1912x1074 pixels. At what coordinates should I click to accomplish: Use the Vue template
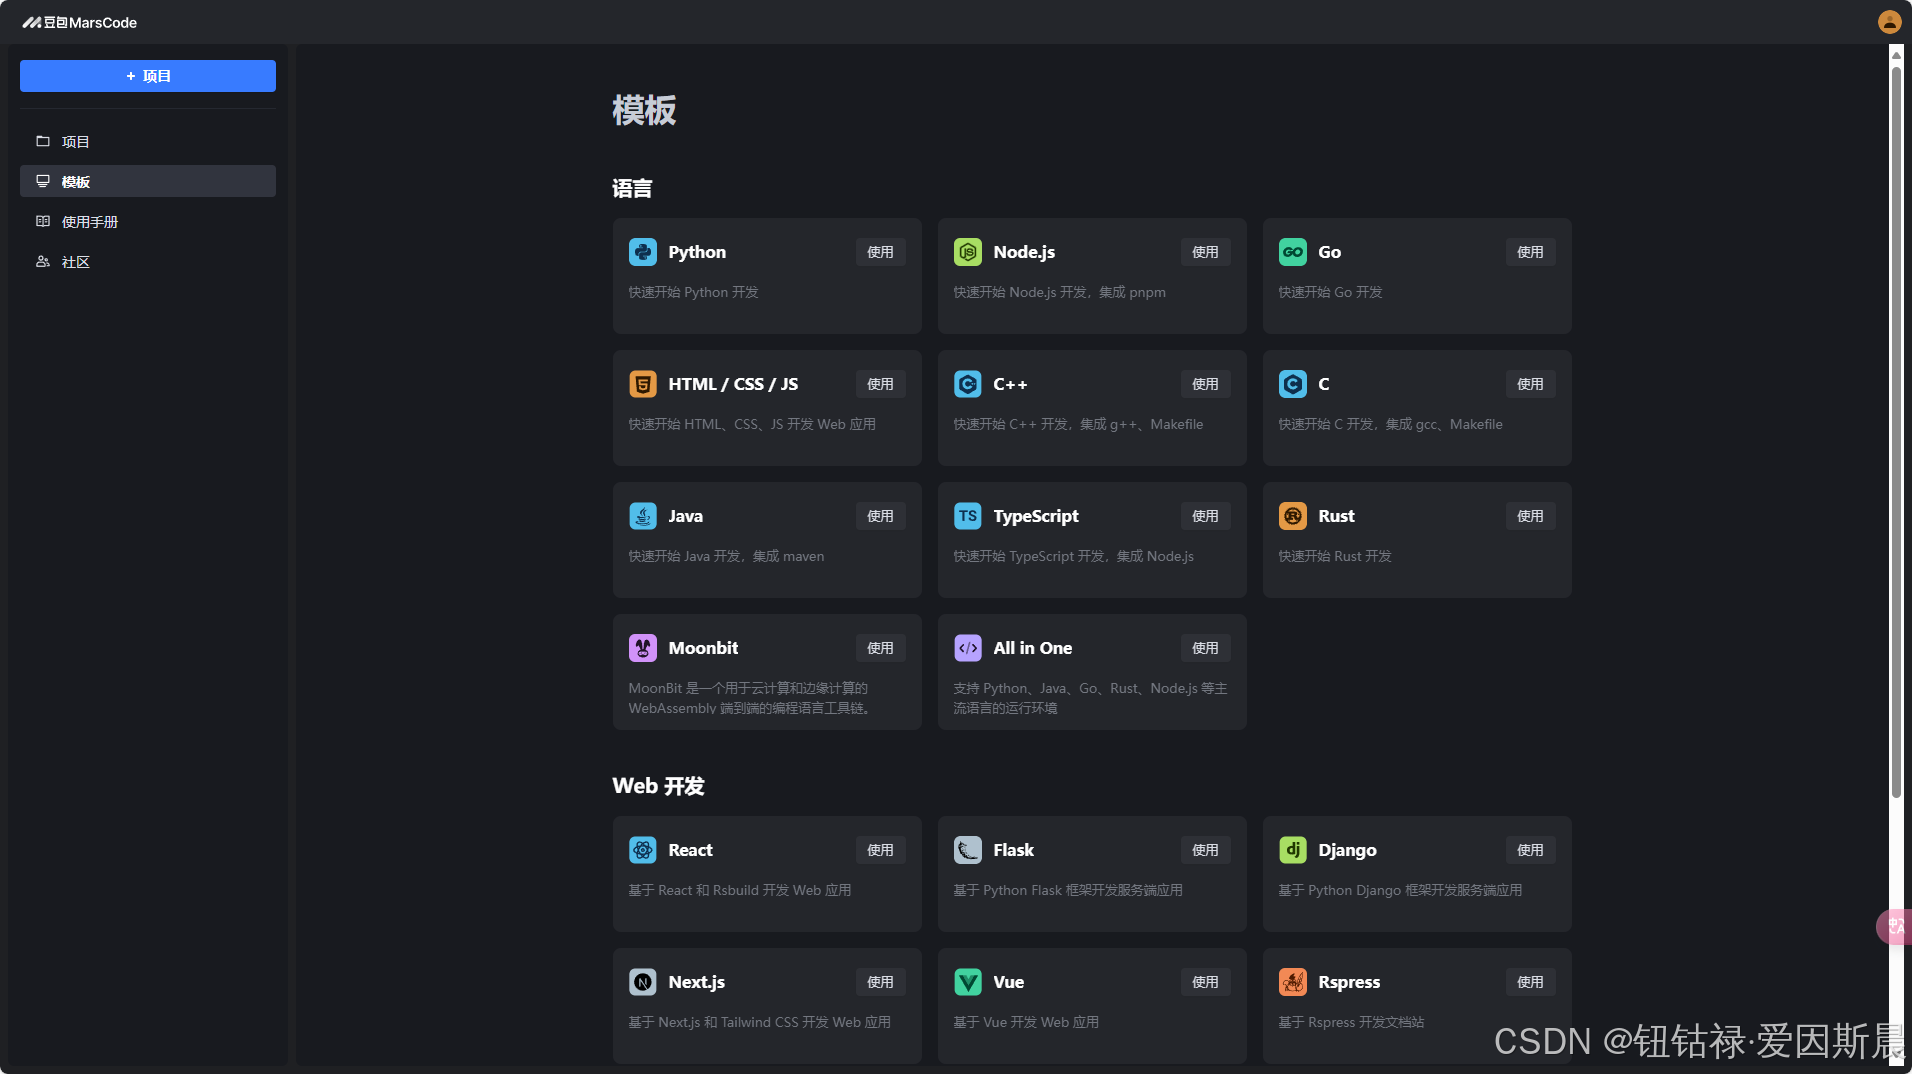pyautogui.click(x=1205, y=982)
